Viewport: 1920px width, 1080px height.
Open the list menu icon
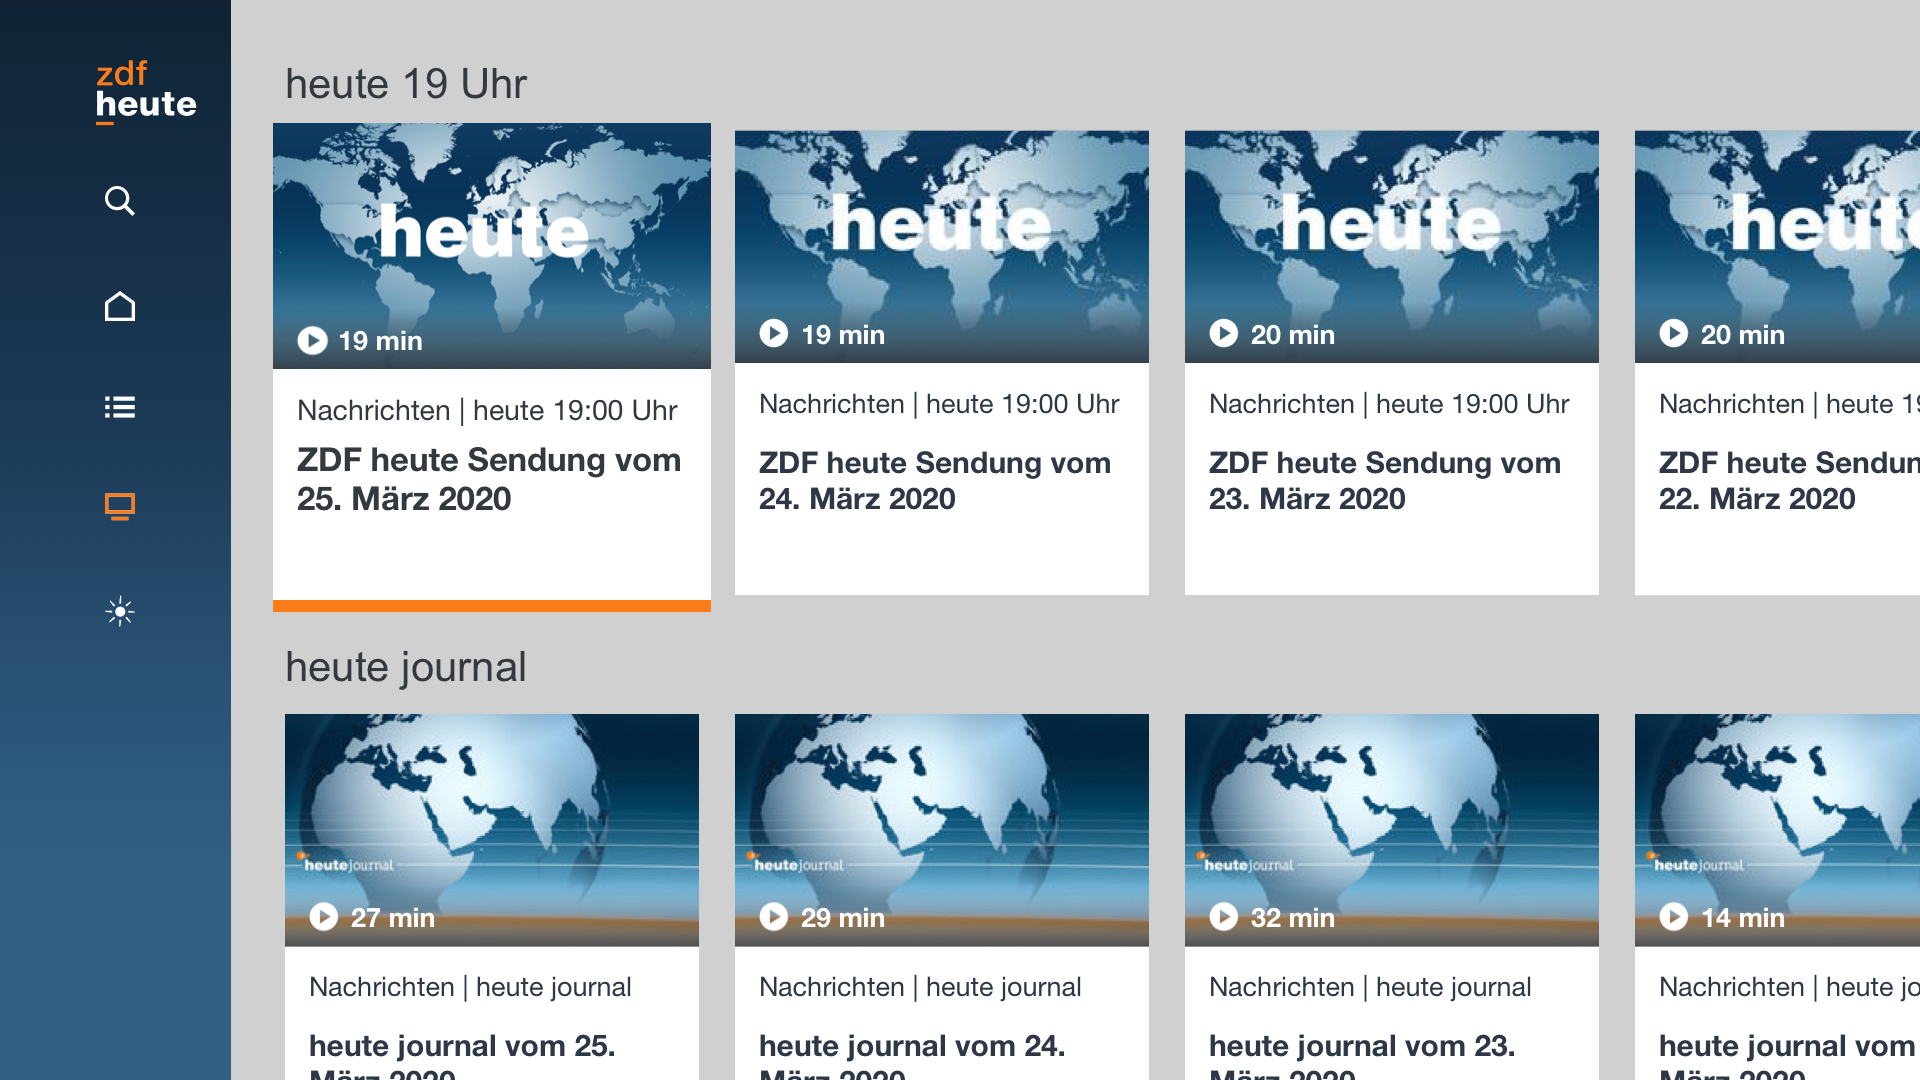pyautogui.click(x=119, y=407)
